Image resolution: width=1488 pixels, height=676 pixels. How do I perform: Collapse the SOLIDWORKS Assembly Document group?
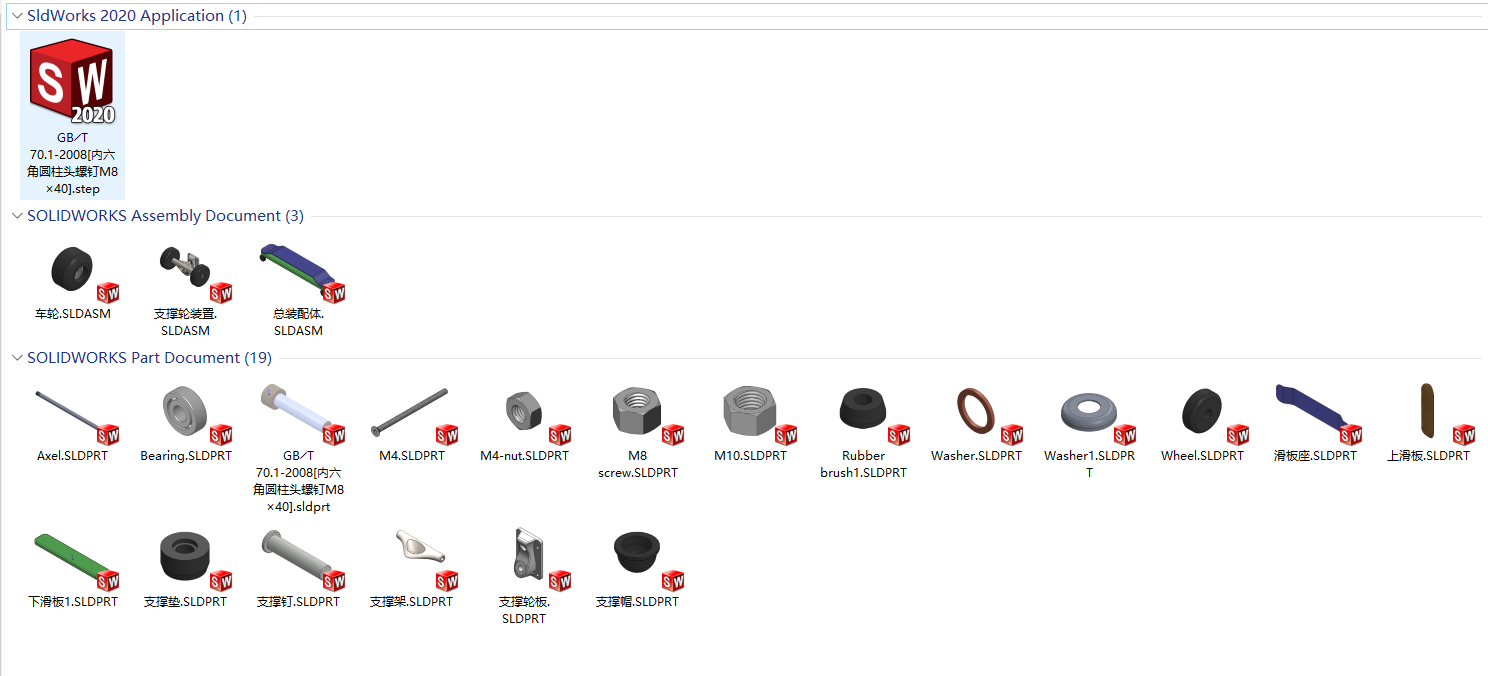pyautogui.click(x=17, y=216)
